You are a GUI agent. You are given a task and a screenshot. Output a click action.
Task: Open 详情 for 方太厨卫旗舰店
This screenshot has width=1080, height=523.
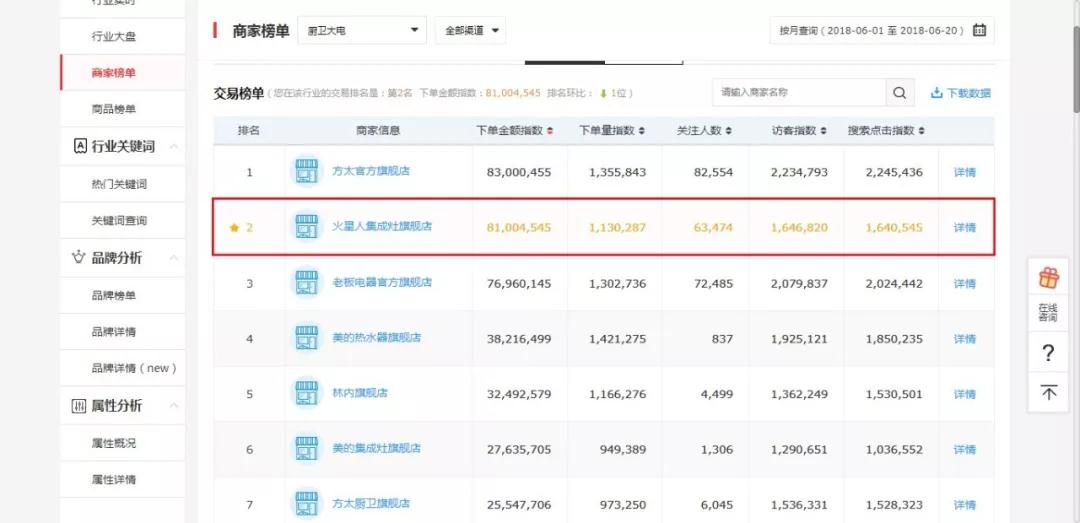[964, 504]
